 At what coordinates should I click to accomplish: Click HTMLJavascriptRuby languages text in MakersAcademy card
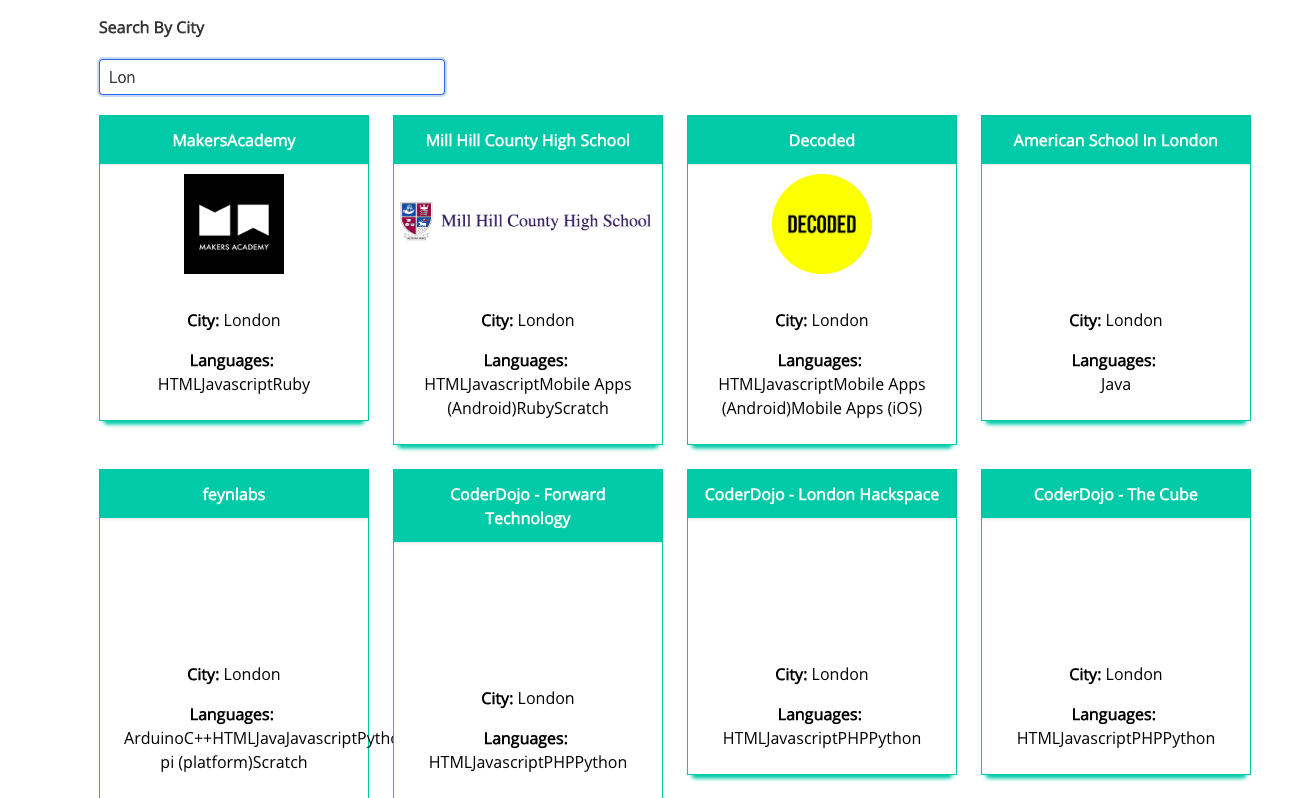[x=234, y=384]
